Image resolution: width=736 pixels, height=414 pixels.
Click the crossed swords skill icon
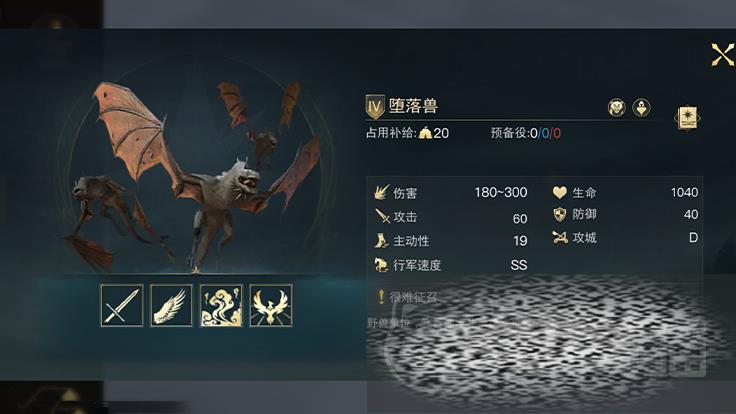tap(122, 306)
